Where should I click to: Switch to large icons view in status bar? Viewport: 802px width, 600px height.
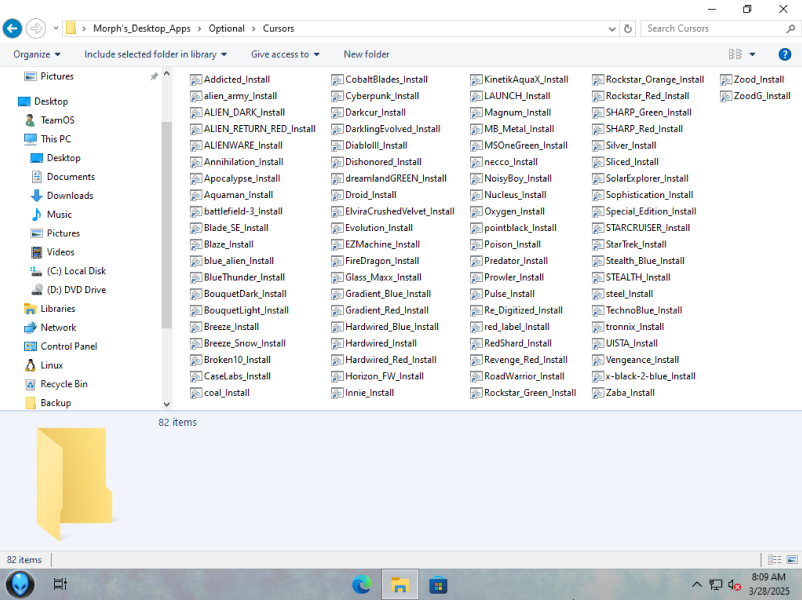tap(792, 560)
